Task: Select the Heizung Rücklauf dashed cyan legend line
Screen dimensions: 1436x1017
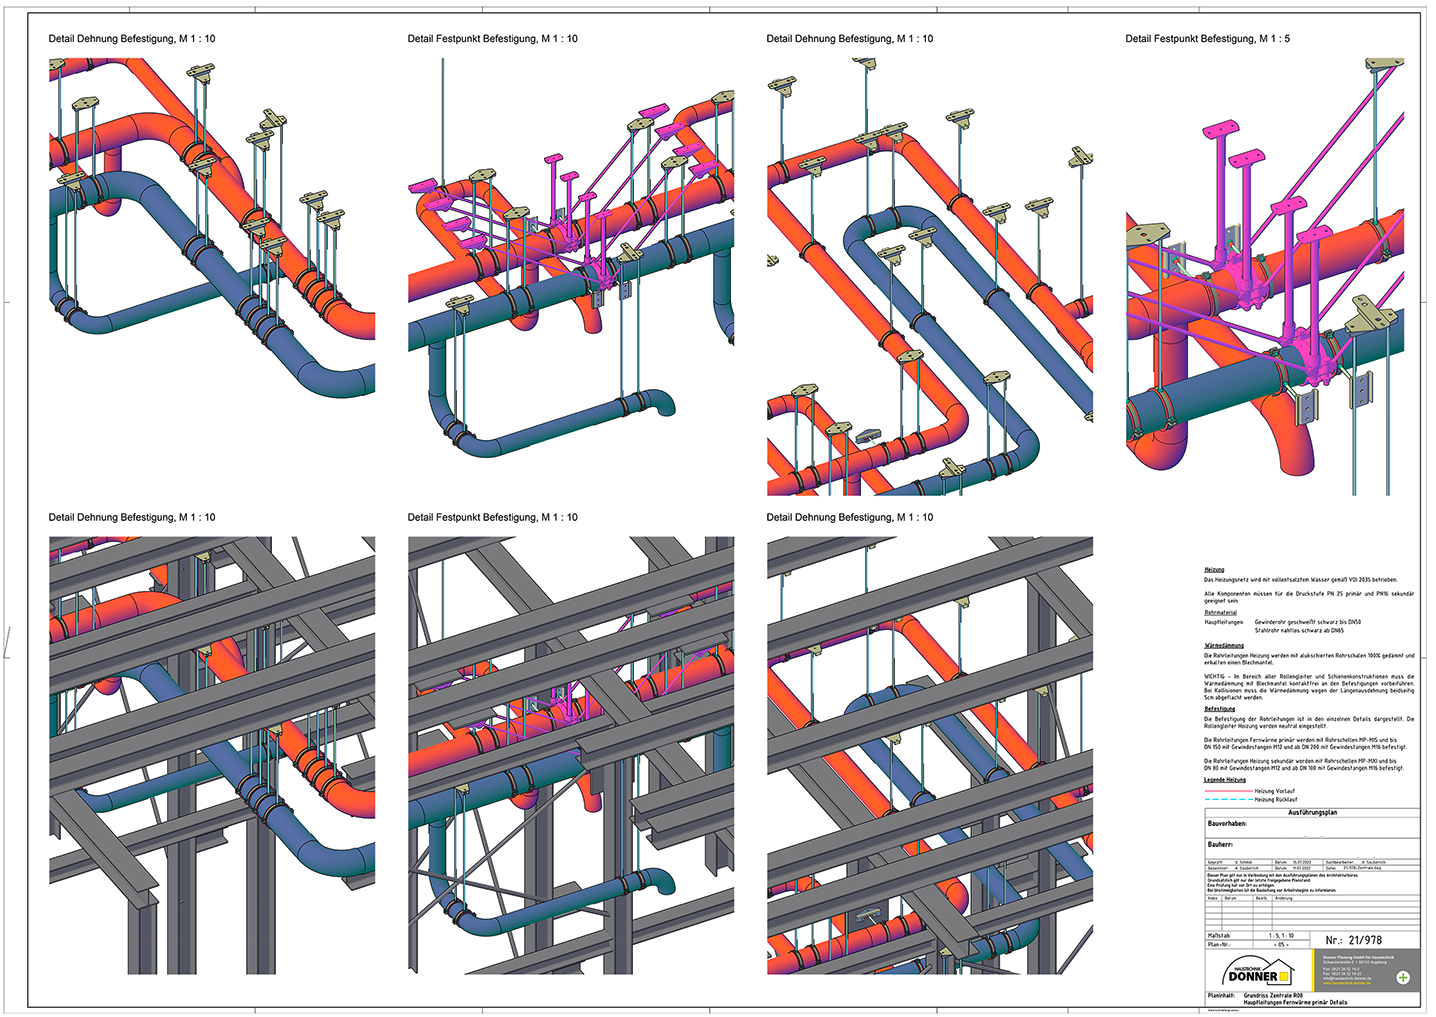Action: click(1227, 800)
